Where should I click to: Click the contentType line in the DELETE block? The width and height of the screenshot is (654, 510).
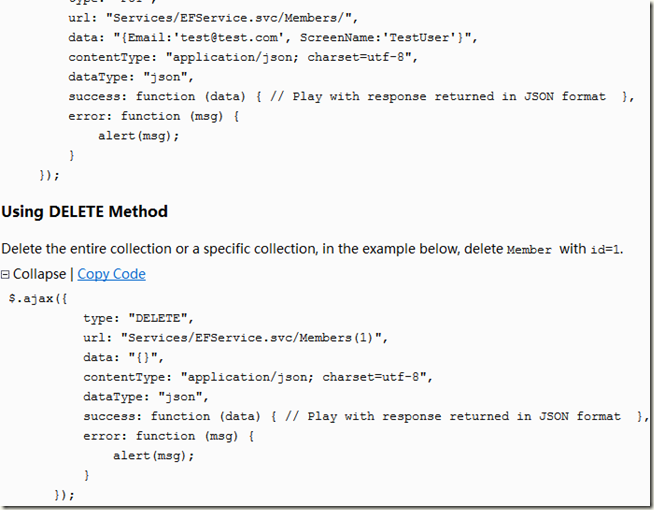pyautogui.click(x=255, y=377)
